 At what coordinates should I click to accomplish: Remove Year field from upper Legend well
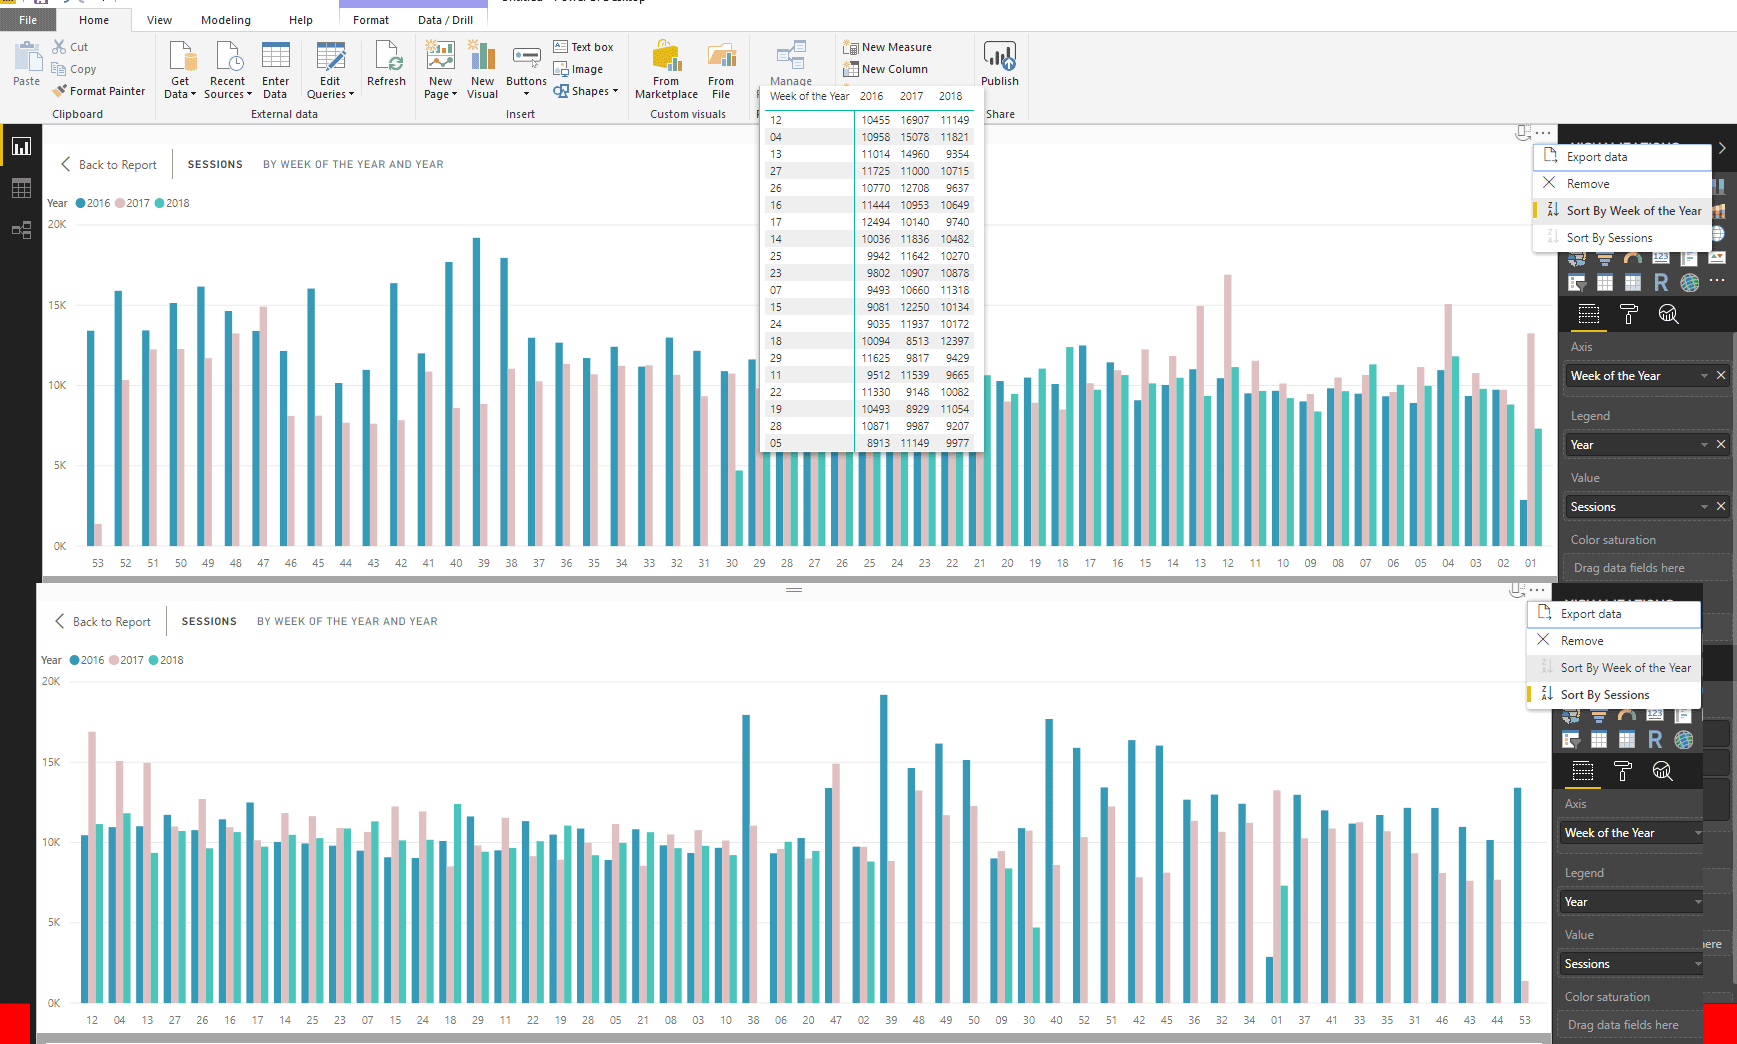(x=1721, y=445)
